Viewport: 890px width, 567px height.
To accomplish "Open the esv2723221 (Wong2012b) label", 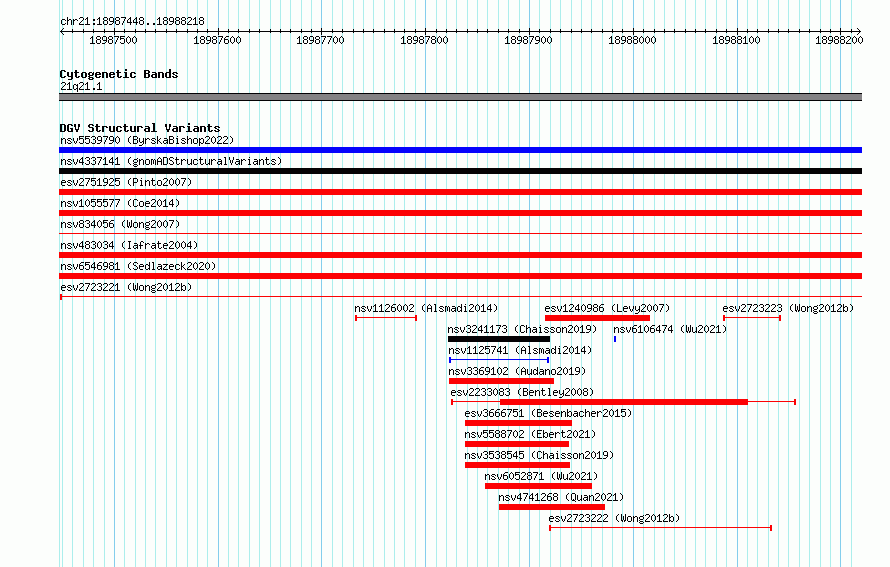I will (126, 287).
